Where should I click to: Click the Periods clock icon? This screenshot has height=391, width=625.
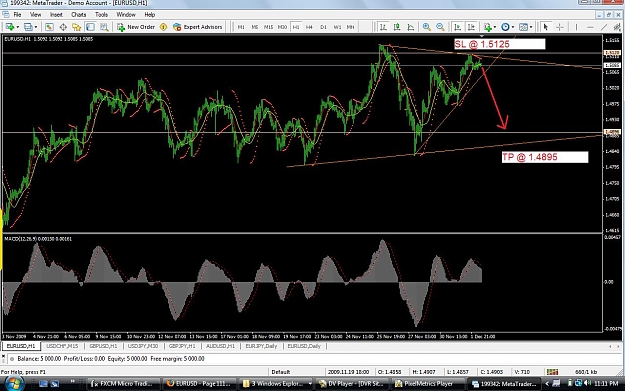pyautogui.click(x=505, y=27)
